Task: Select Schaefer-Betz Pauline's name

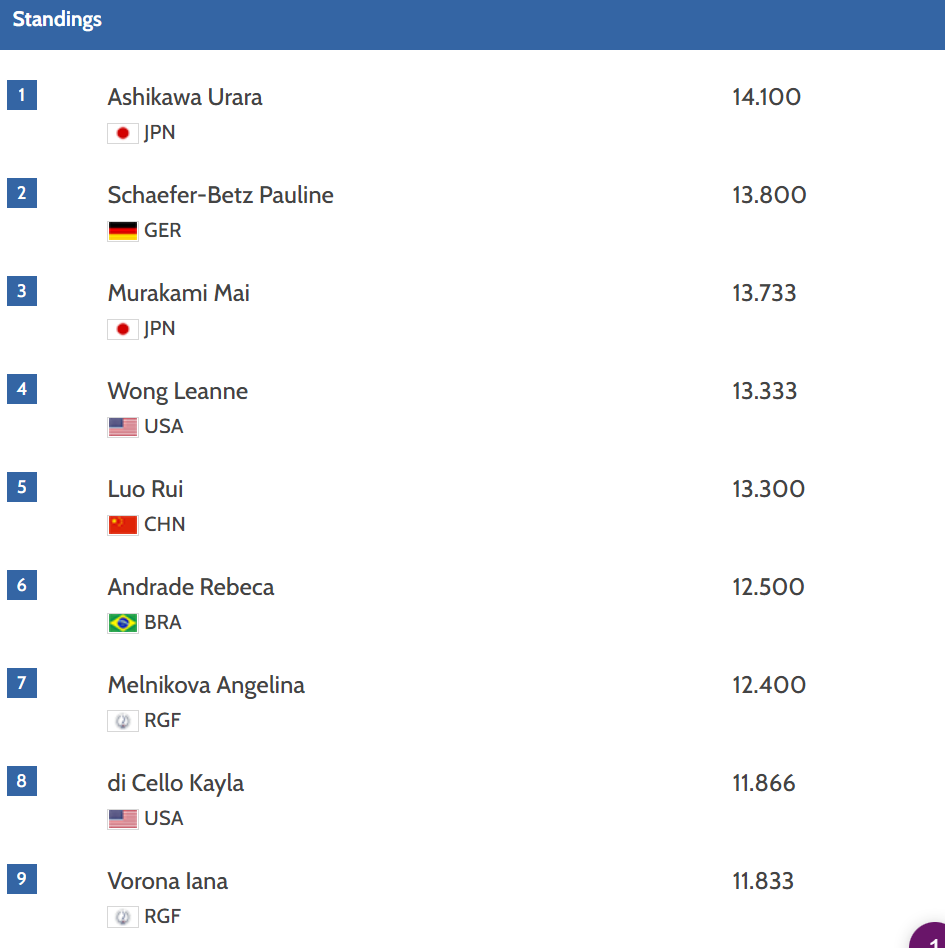Action: tap(221, 195)
